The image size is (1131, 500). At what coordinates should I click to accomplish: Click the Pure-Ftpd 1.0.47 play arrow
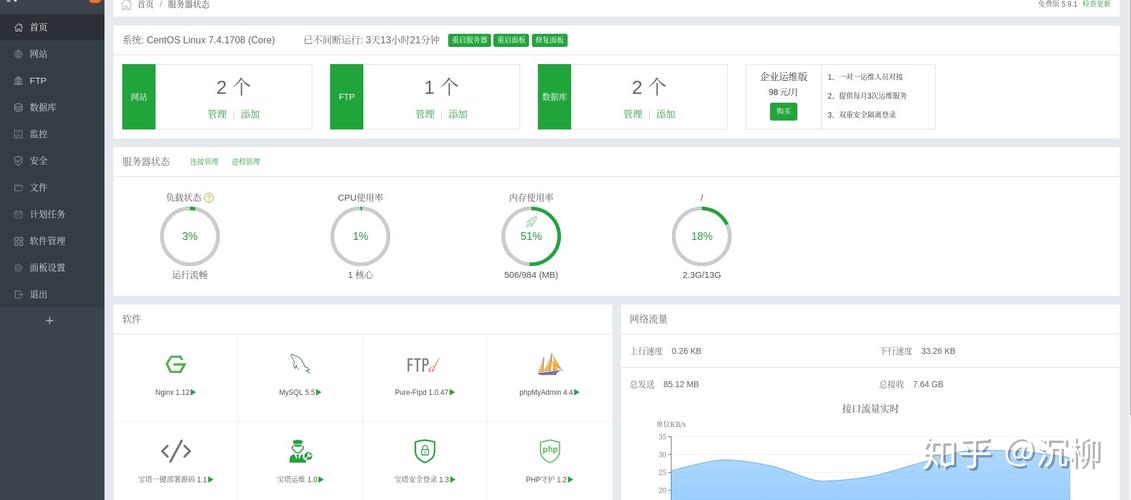[x=452, y=392]
